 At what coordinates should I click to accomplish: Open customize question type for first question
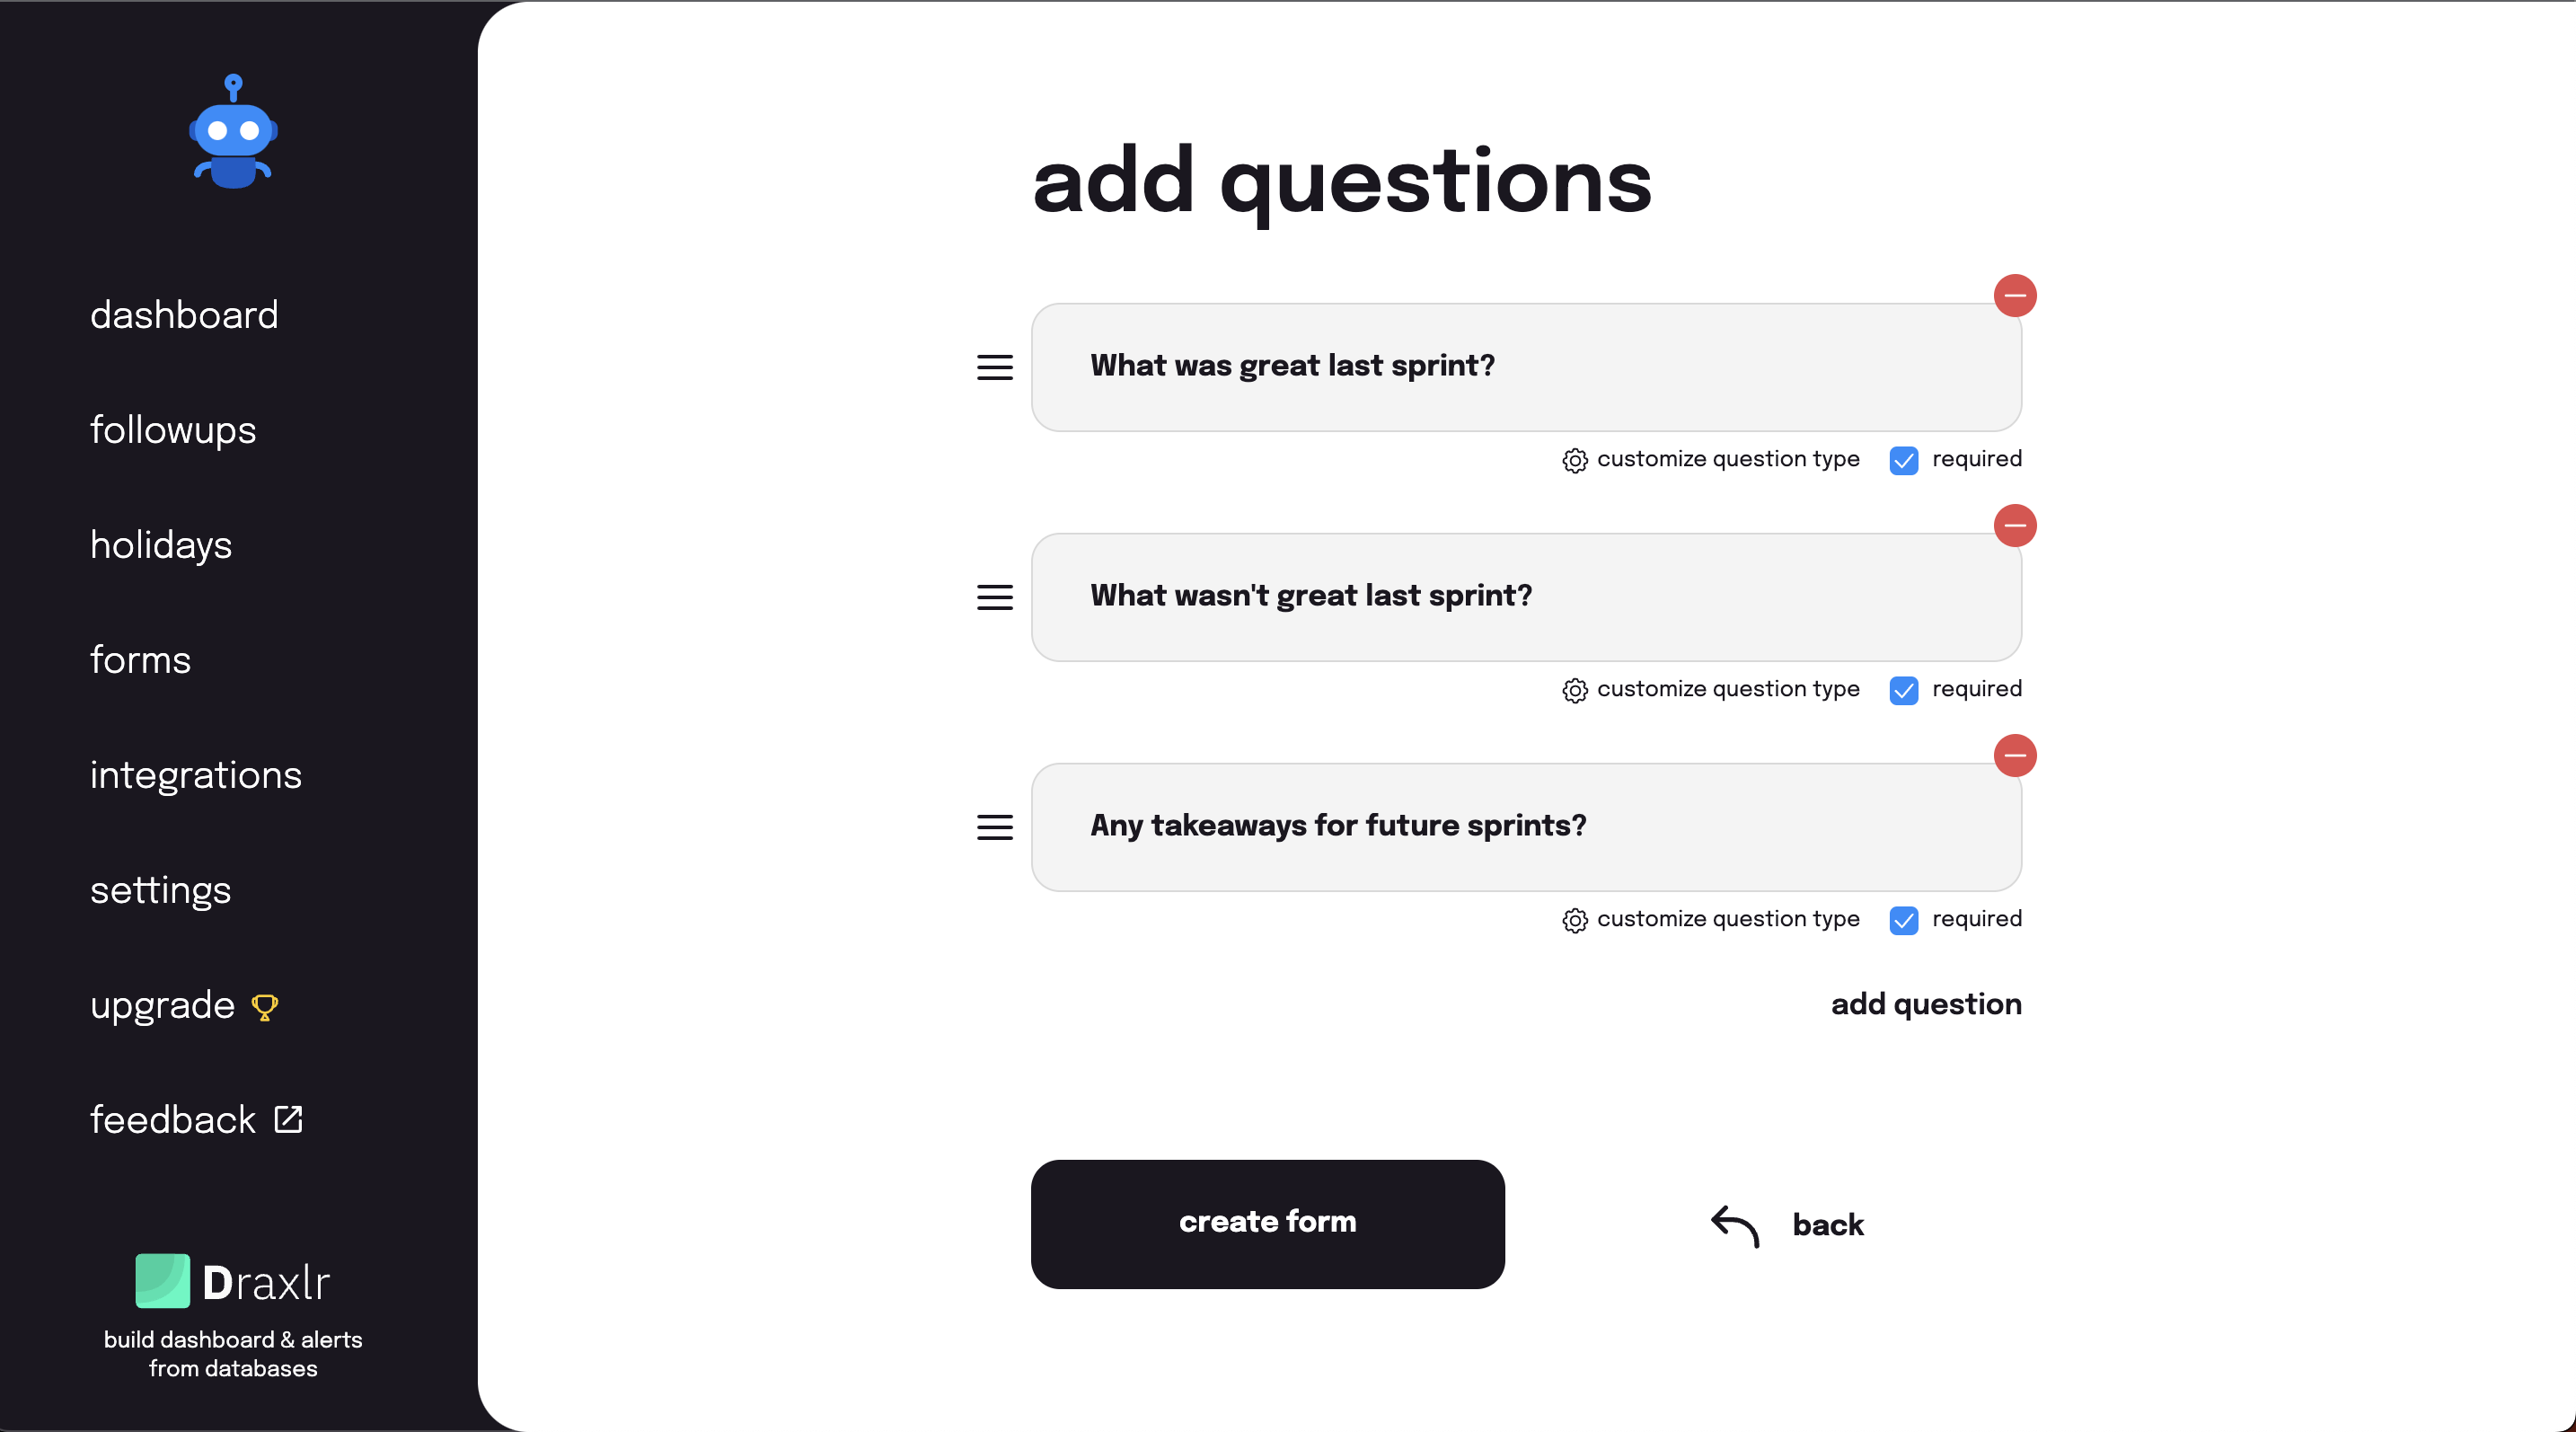coord(1711,460)
